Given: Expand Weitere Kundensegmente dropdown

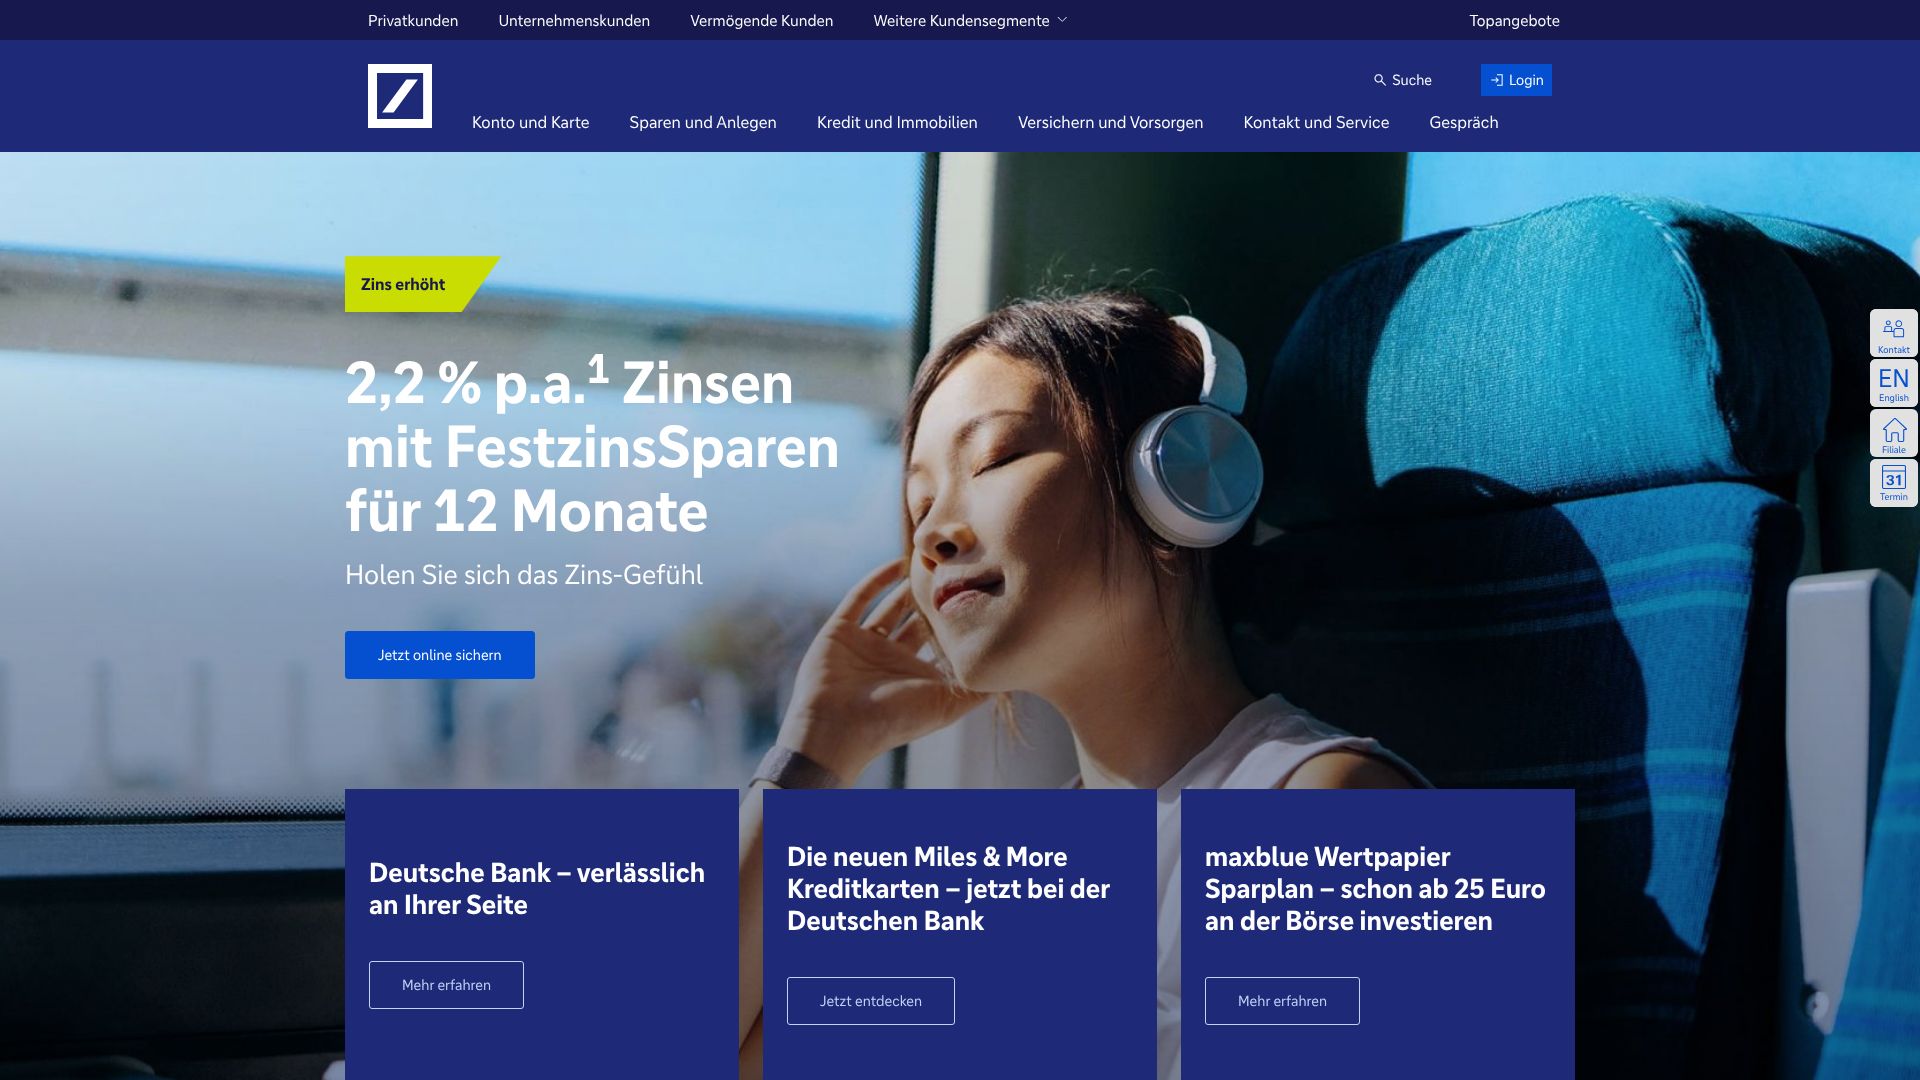Looking at the screenshot, I should pyautogui.click(x=970, y=20).
